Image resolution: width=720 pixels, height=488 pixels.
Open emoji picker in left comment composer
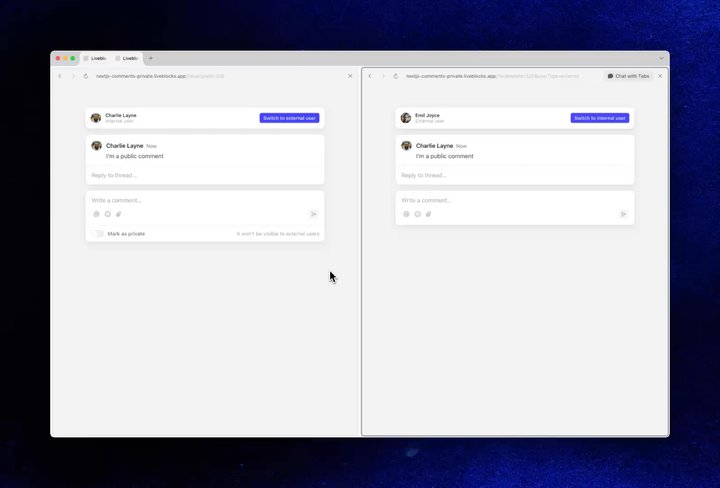[x=107, y=214]
